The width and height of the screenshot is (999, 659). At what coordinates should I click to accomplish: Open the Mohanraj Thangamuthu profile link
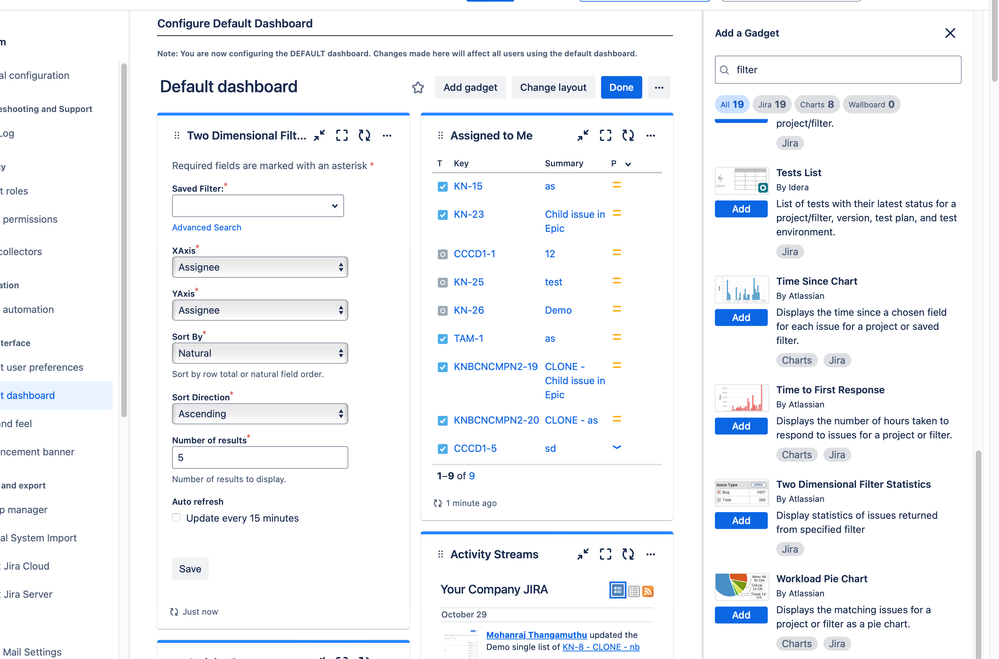[x=536, y=635]
